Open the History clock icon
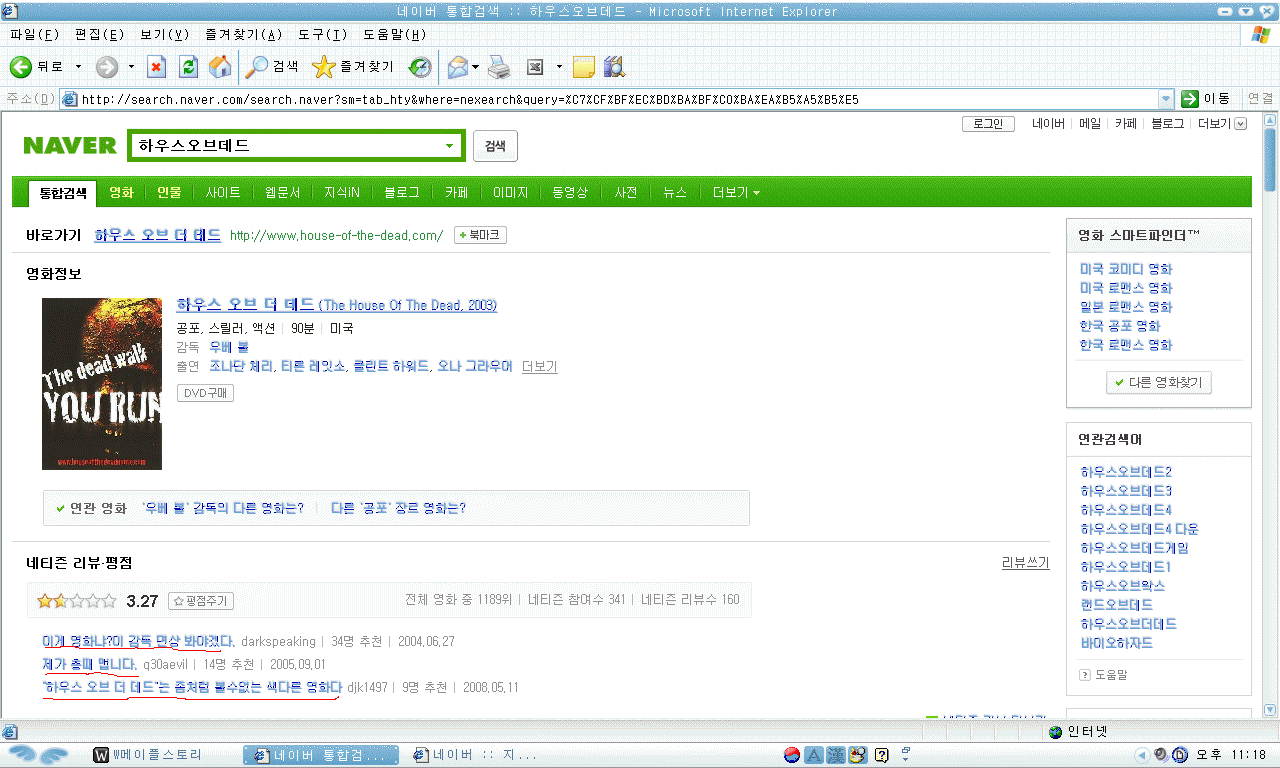The width and height of the screenshot is (1280, 768). point(421,67)
